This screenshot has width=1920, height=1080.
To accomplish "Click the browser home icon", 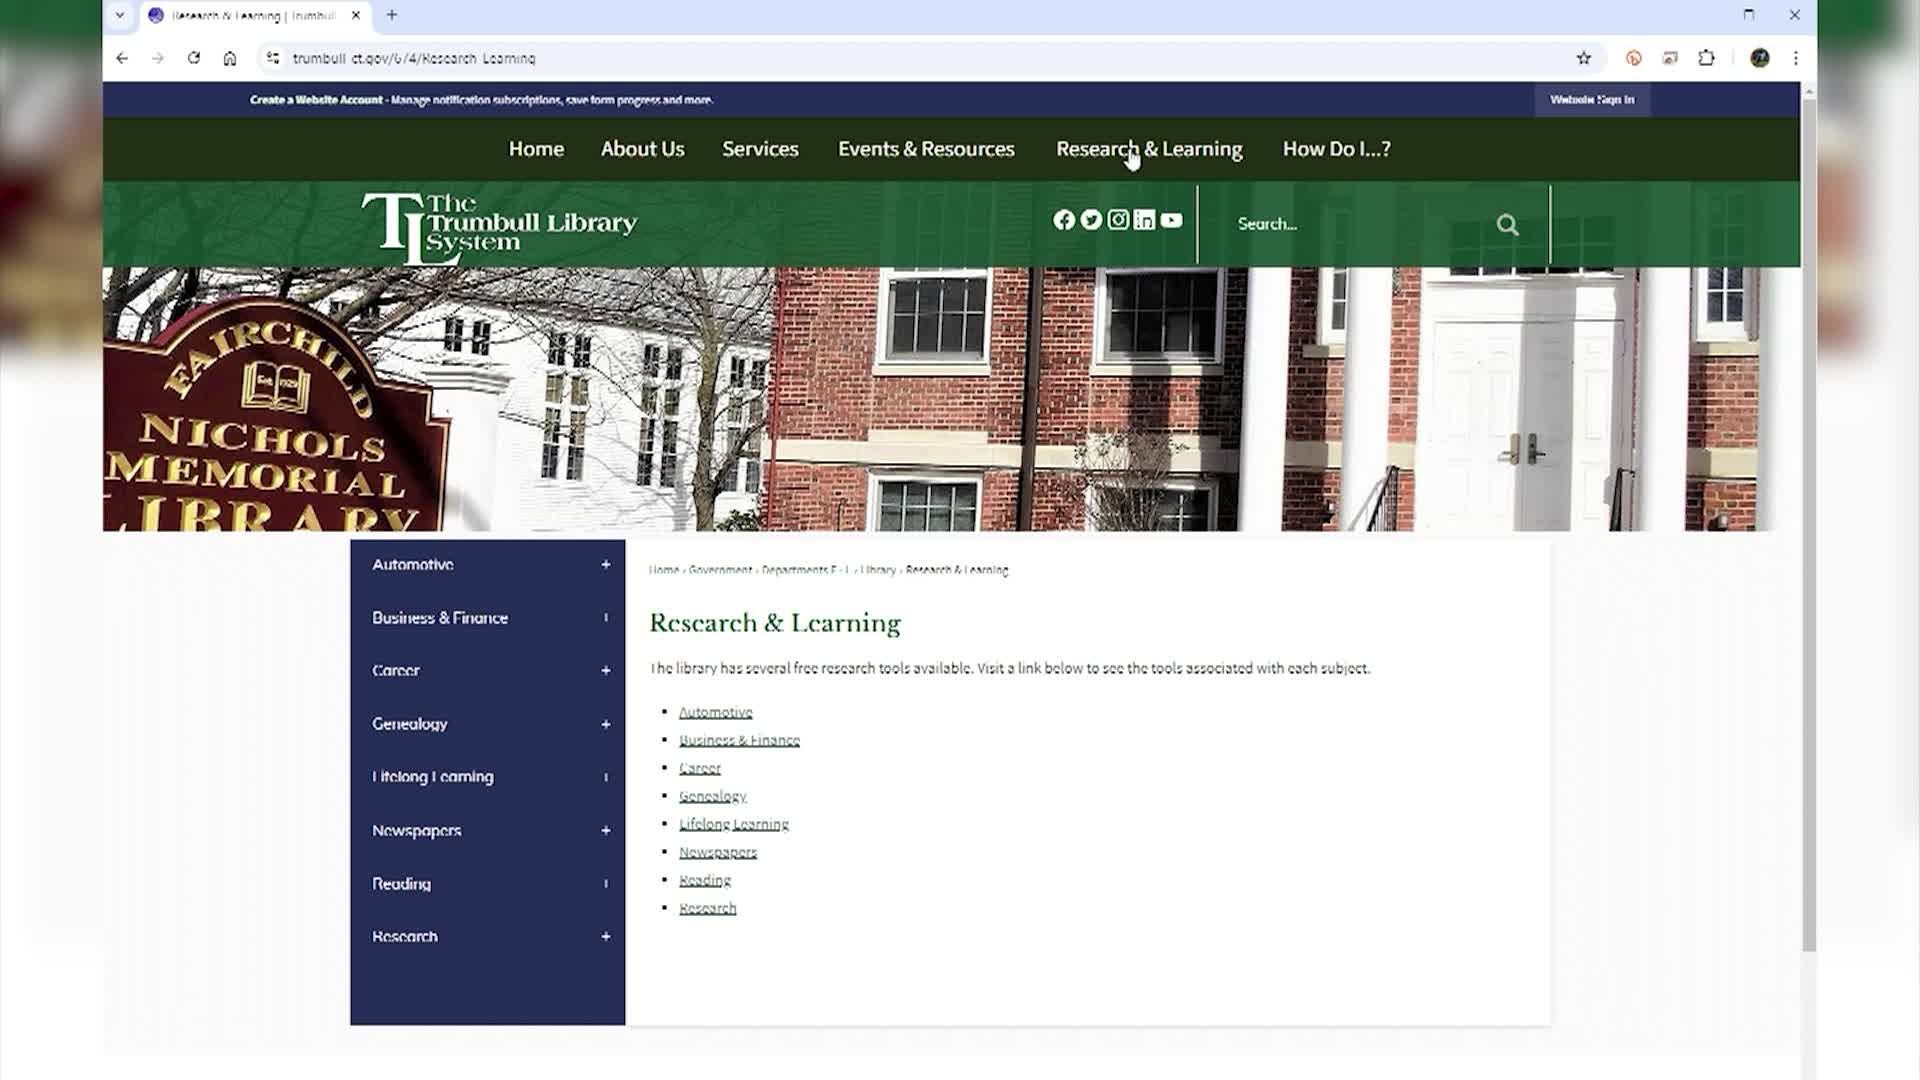I will pos(230,58).
